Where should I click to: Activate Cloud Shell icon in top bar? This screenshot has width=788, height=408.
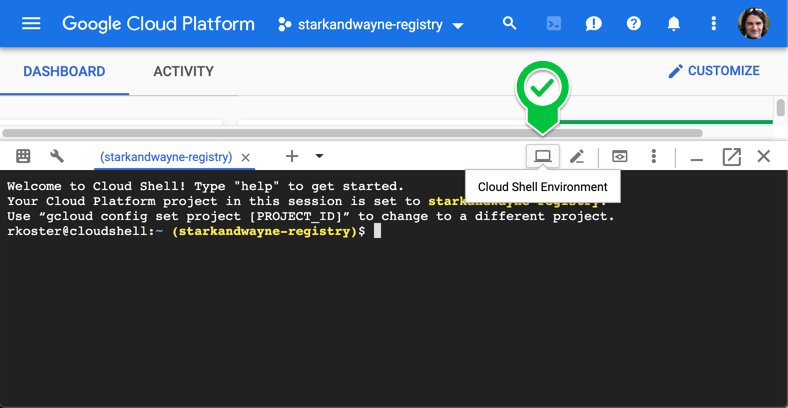[x=553, y=24]
